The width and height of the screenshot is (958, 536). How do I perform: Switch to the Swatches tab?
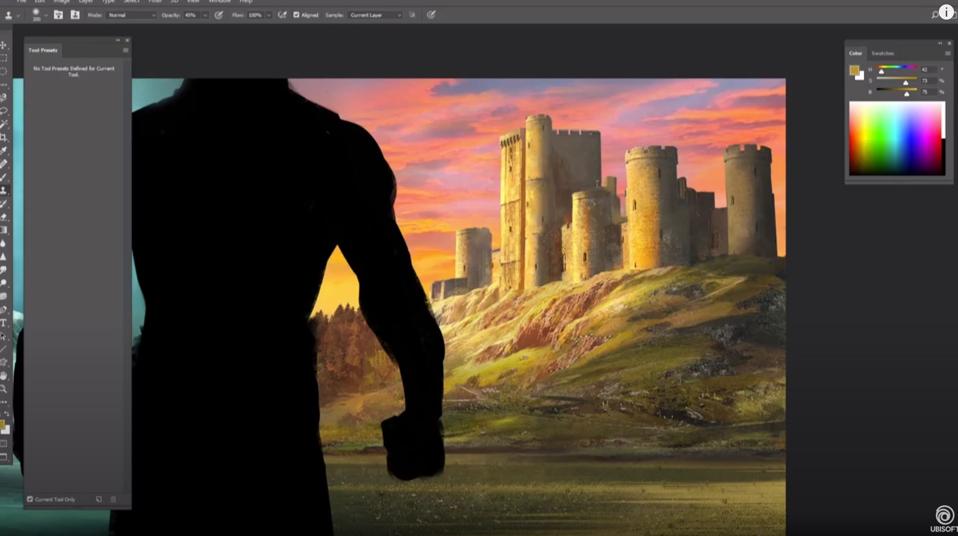tap(882, 53)
